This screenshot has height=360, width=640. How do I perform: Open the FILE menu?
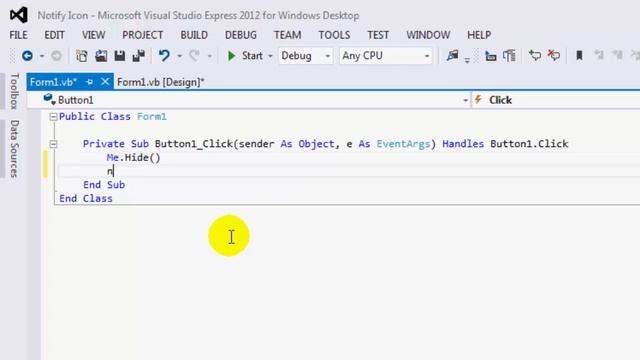coord(18,35)
